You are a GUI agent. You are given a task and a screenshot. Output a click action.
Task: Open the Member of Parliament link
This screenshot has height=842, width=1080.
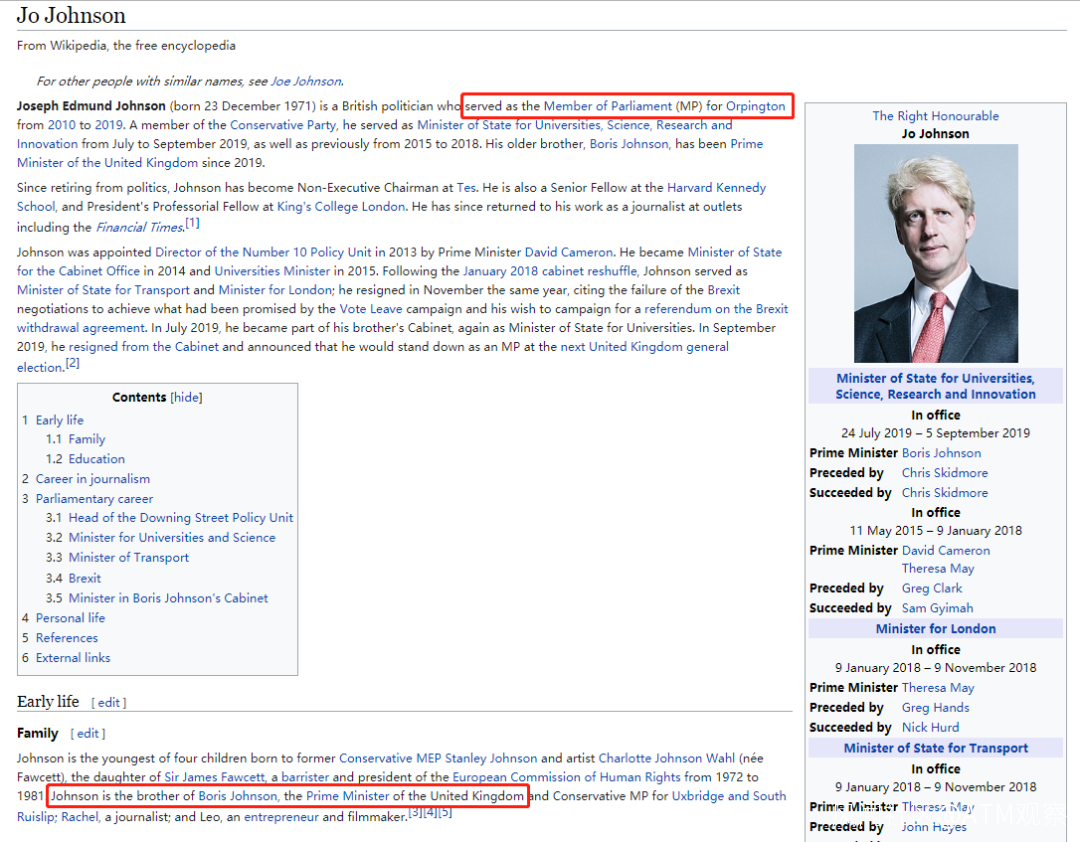tap(608, 106)
